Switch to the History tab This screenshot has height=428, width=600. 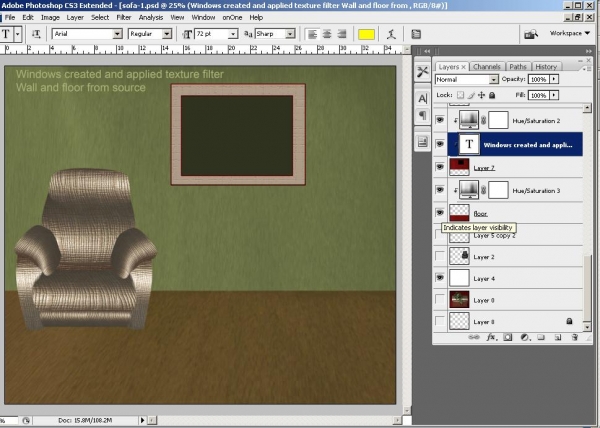[546, 67]
